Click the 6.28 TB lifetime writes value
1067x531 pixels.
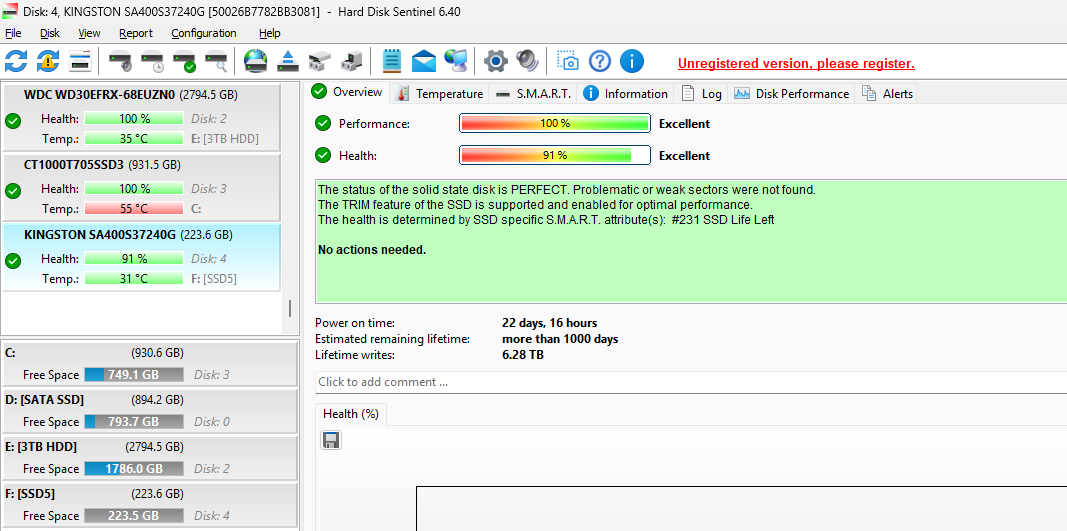(523, 355)
